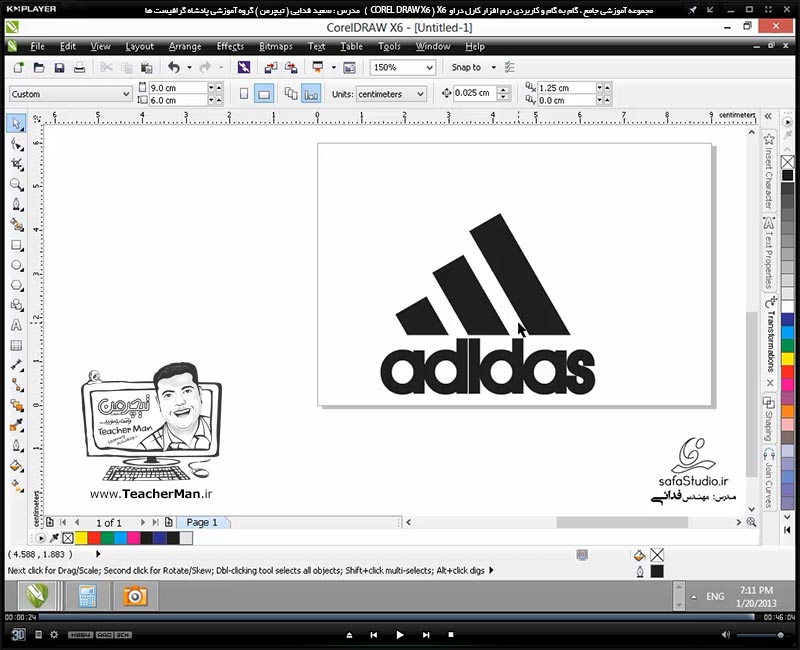Image resolution: width=800 pixels, height=650 pixels.
Task: Select the Pick tool
Action: (x=16, y=124)
